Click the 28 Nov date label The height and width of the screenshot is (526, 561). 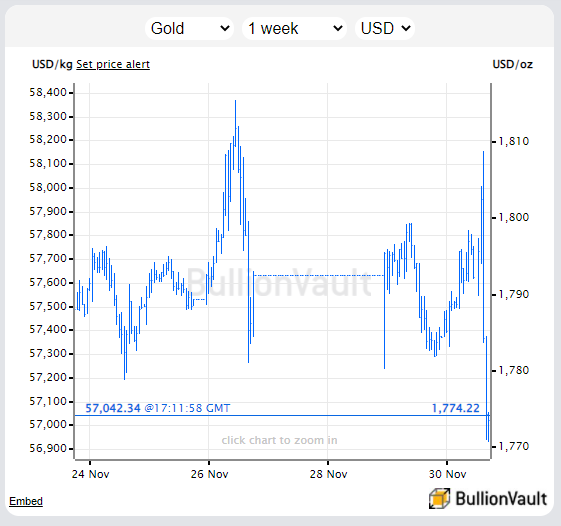pyautogui.click(x=328, y=474)
